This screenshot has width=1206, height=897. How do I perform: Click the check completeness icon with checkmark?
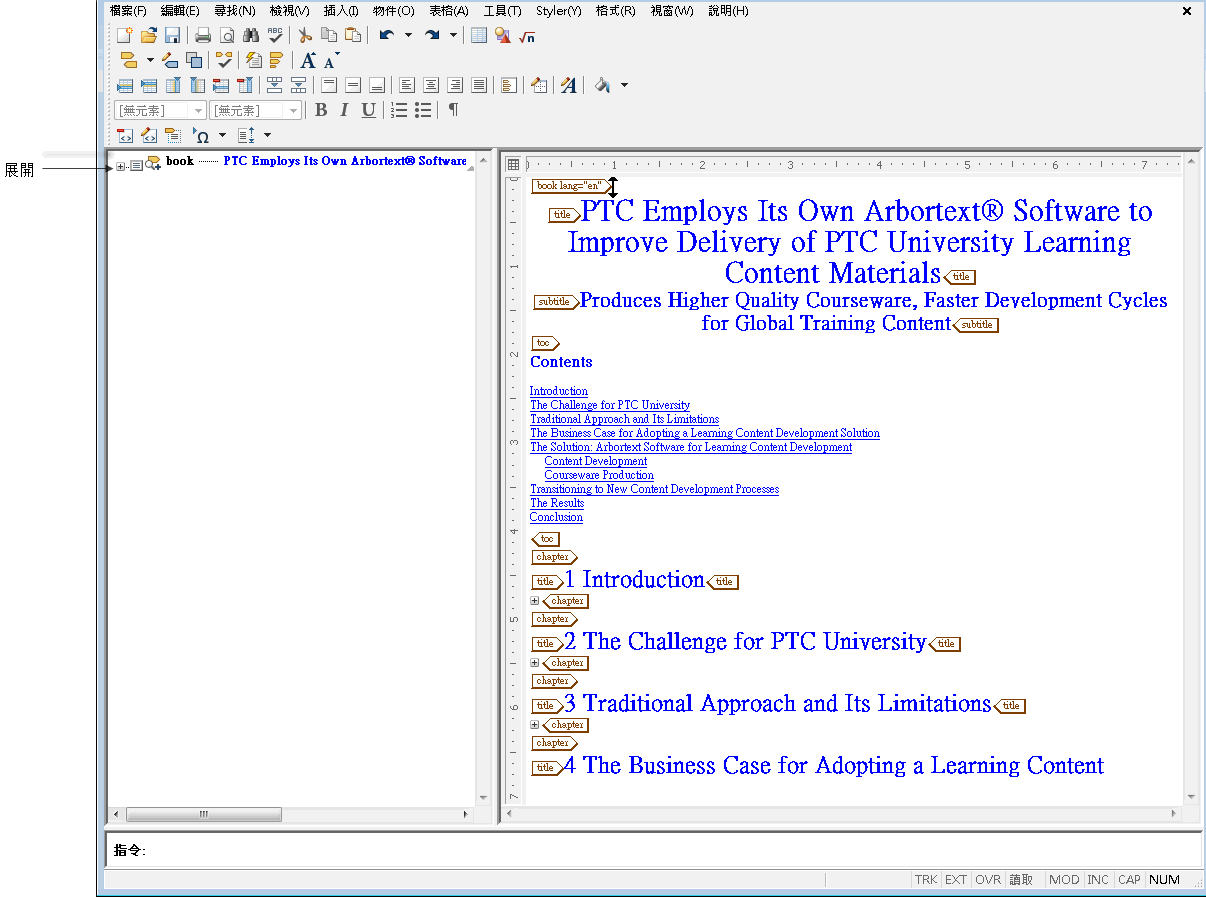(224, 60)
